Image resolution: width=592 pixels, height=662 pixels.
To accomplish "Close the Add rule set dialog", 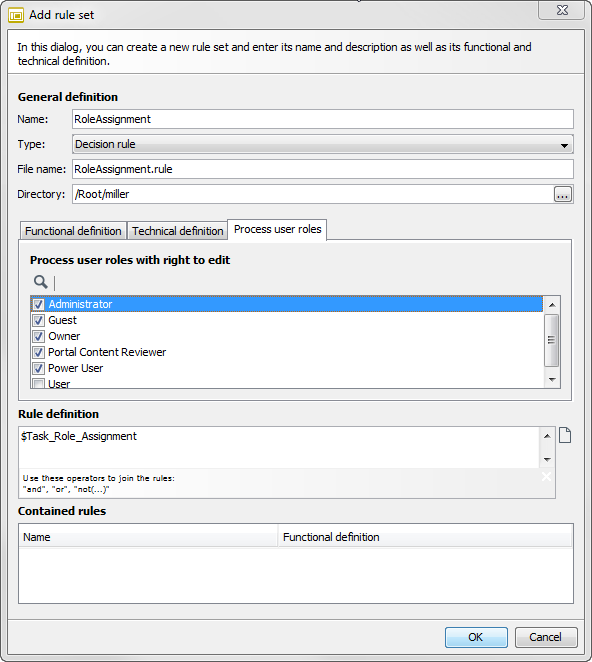I will (562, 10).
